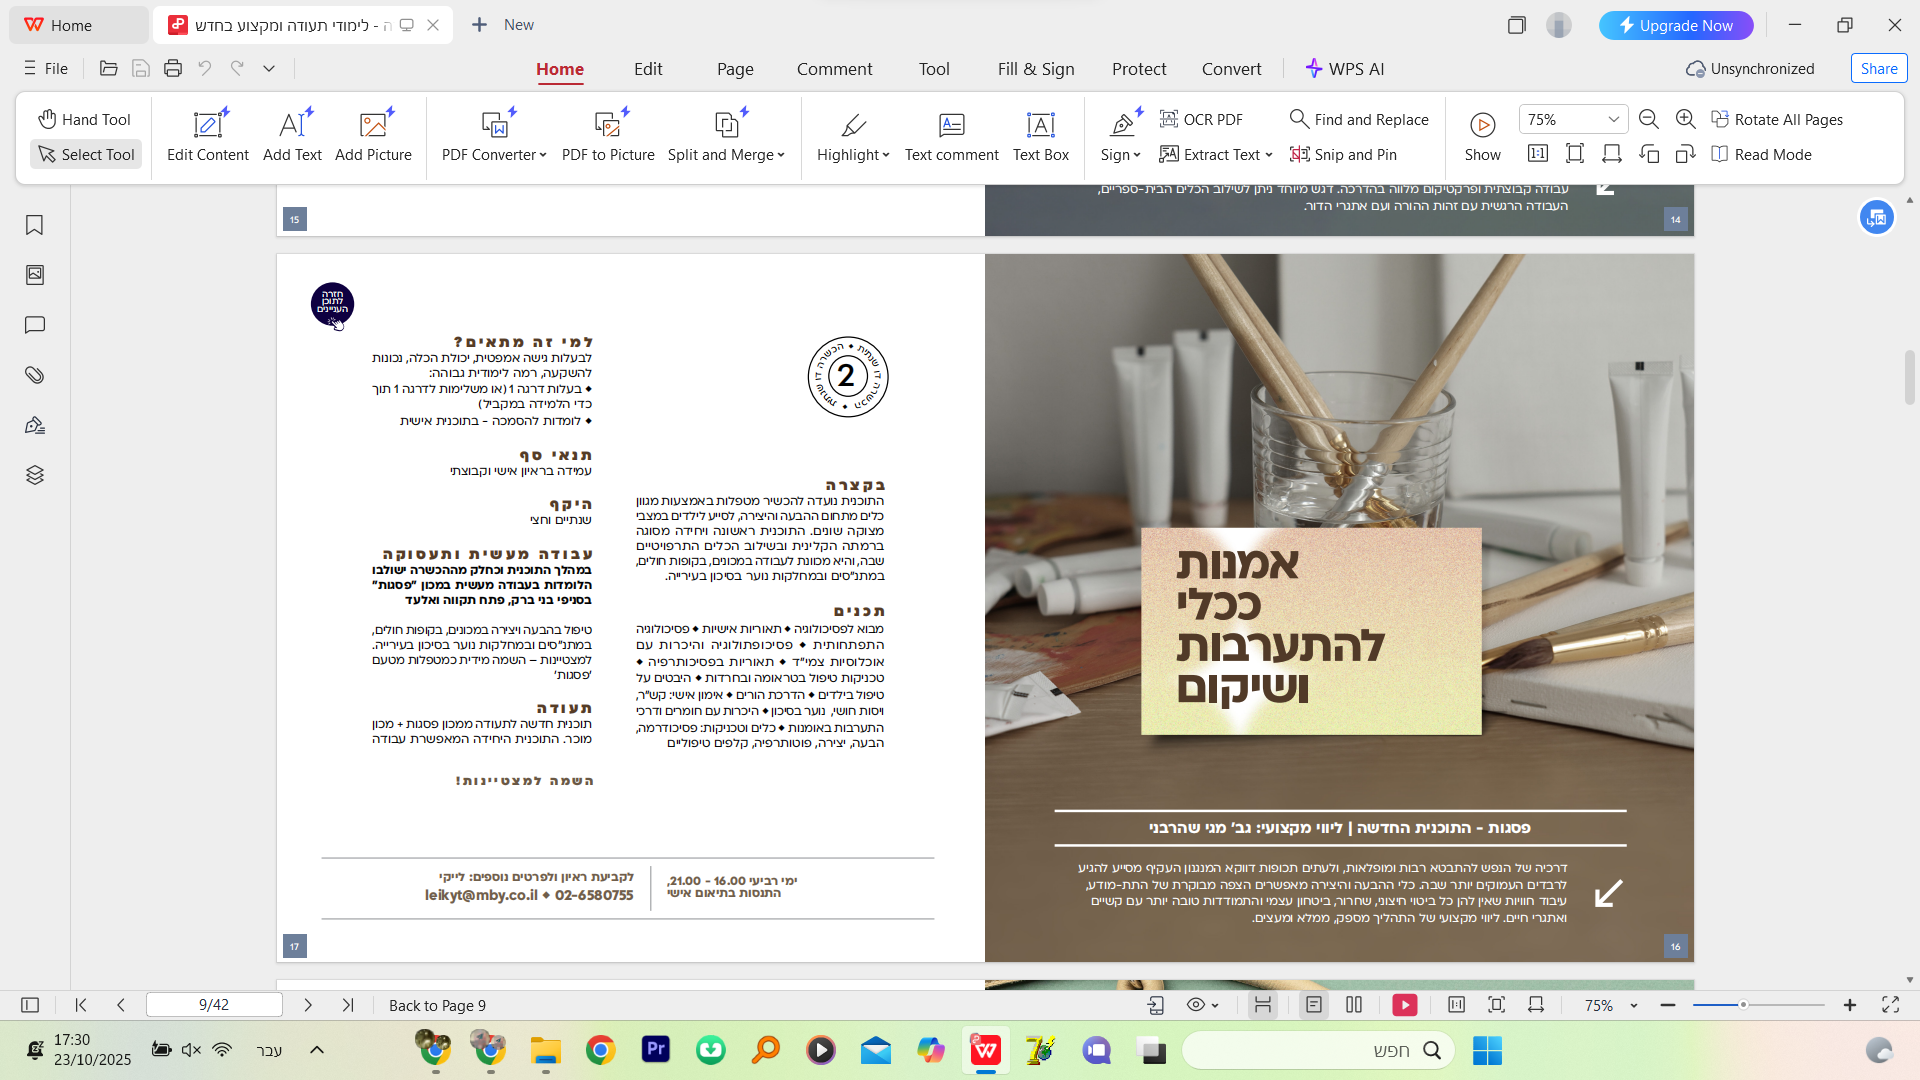Toggle the Hand Tool mode

[x=85, y=119]
